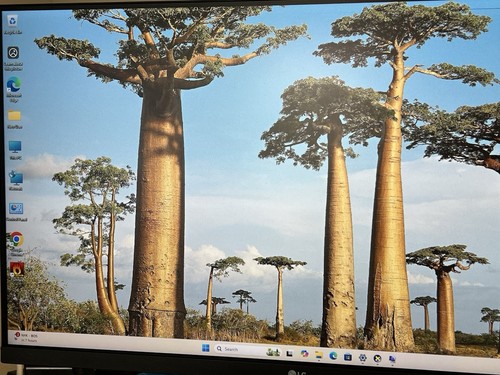
Task: Open Task View from the taskbar
Action: 290,353
